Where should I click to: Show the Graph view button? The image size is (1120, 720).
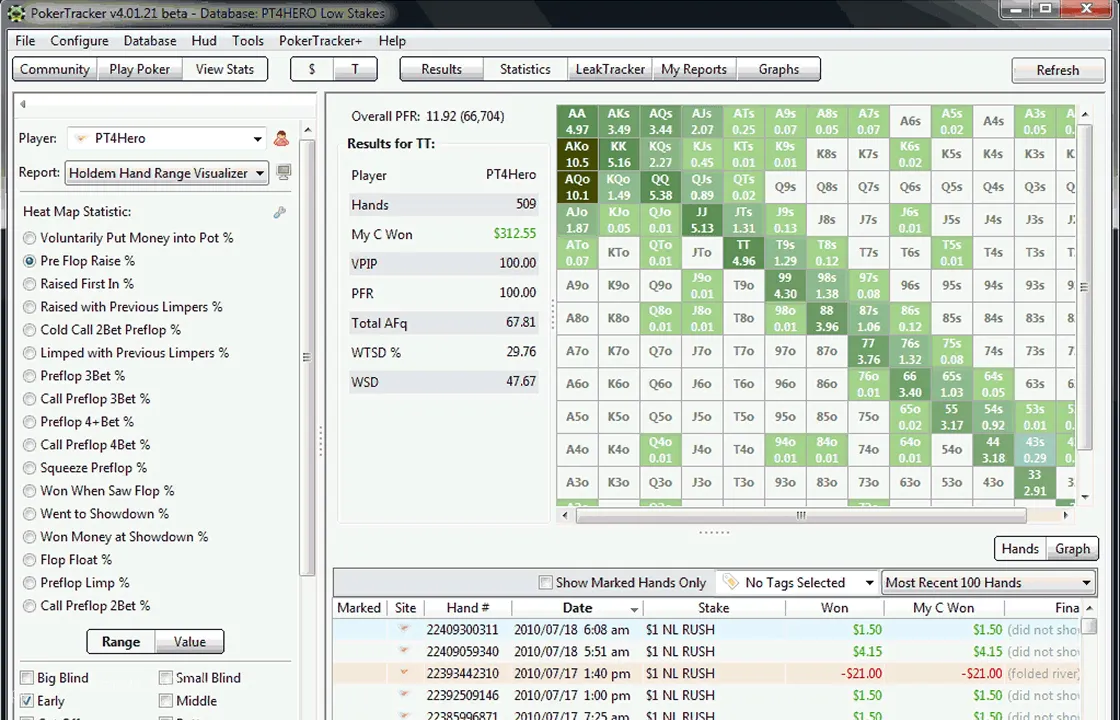pos(1072,549)
